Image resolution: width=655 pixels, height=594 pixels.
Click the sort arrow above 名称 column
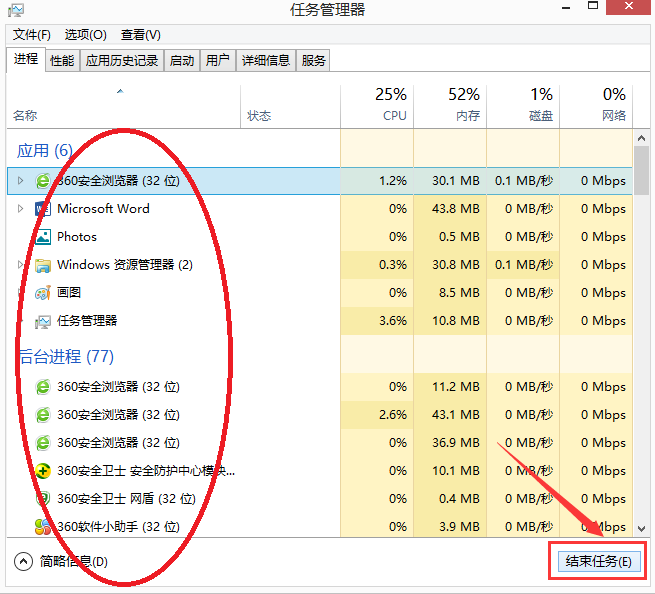coord(120,91)
